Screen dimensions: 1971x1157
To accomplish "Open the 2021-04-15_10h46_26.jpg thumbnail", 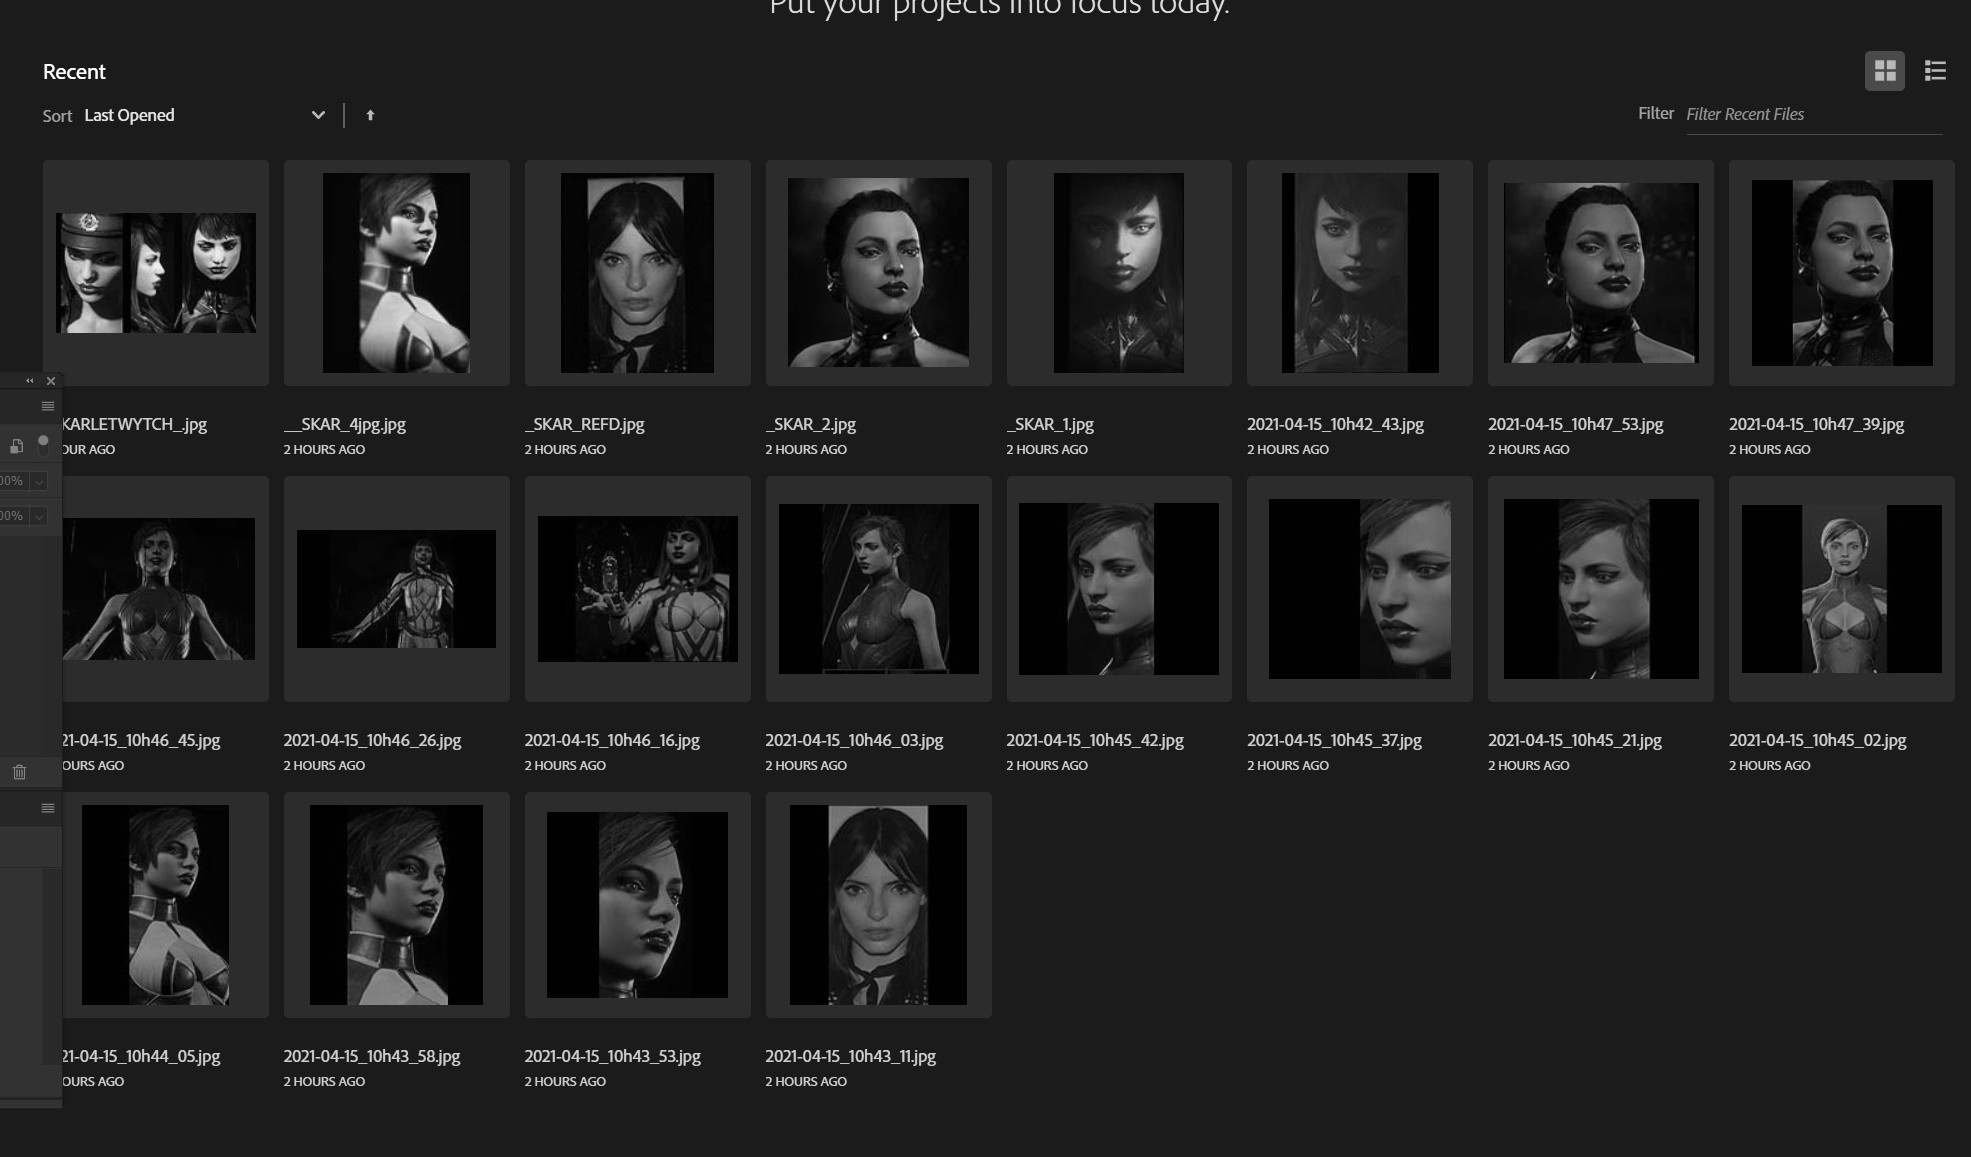I will click(397, 589).
